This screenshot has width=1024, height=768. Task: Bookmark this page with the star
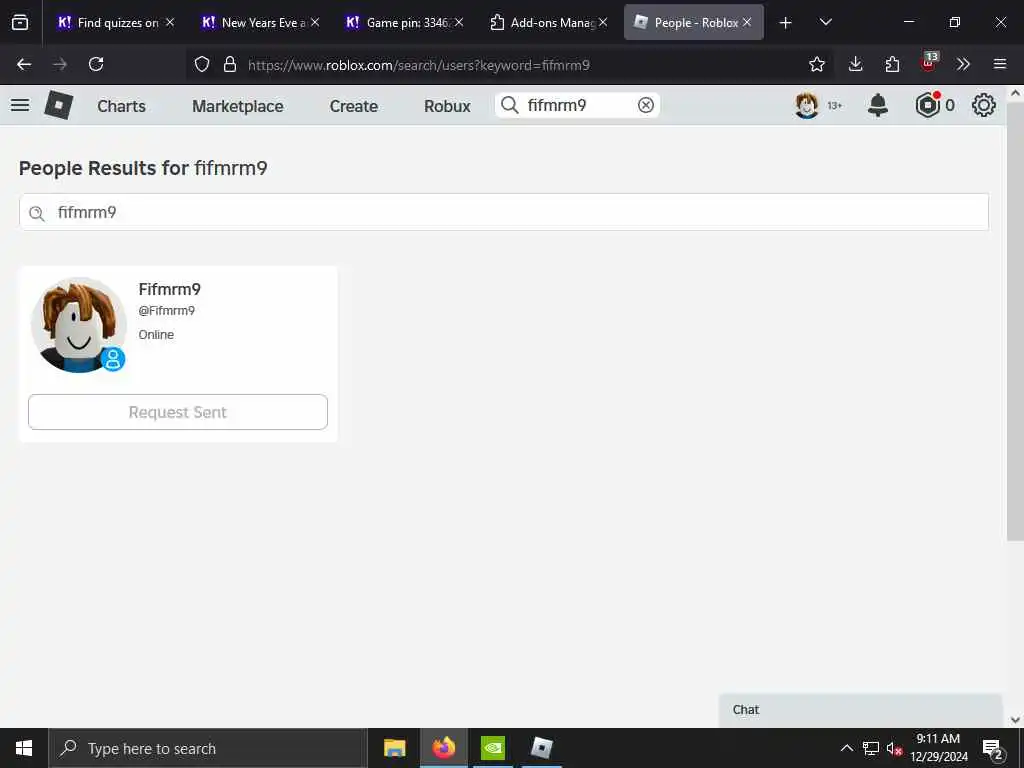point(816,64)
